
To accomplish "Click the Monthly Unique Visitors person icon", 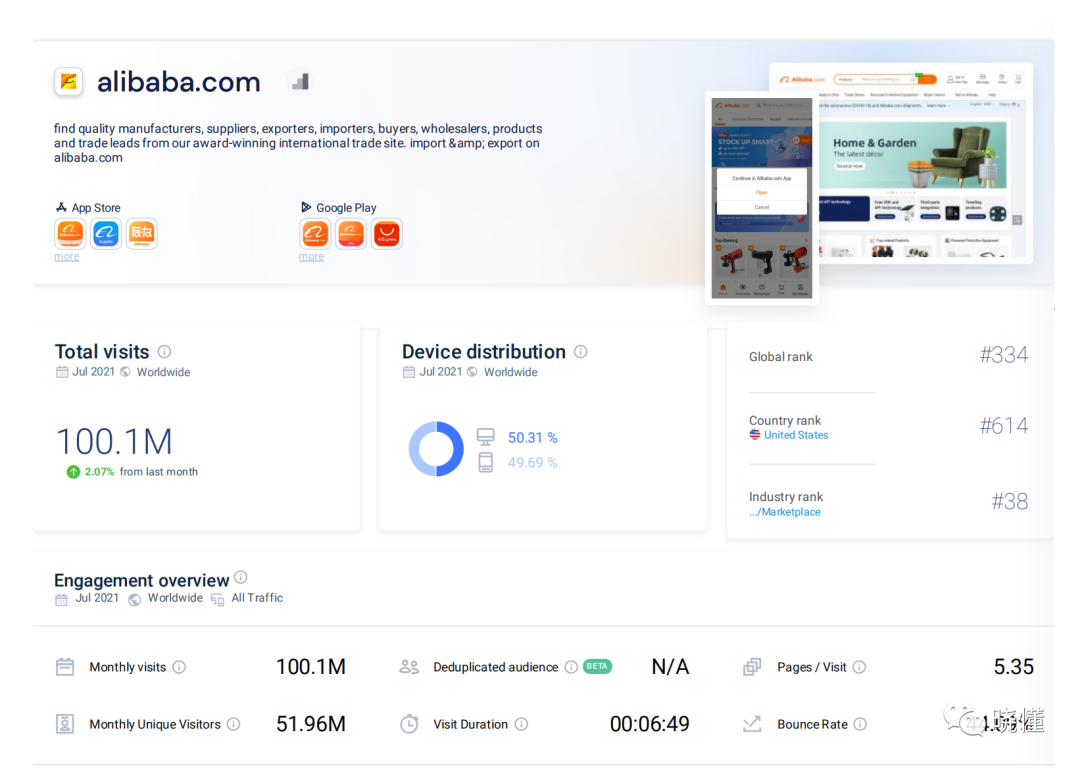I will tap(65, 724).
